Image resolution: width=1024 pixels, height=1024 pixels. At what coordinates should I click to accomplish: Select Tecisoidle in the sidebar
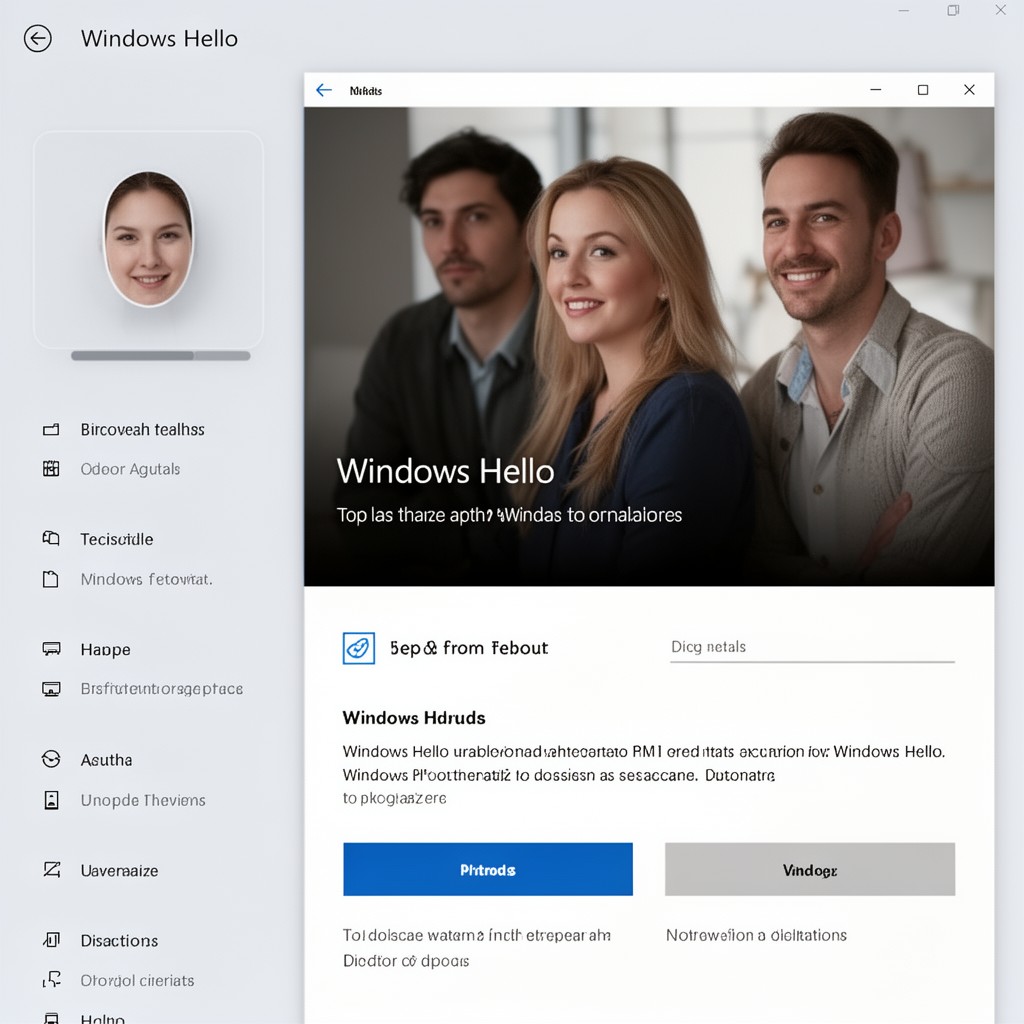(x=116, y=539)
